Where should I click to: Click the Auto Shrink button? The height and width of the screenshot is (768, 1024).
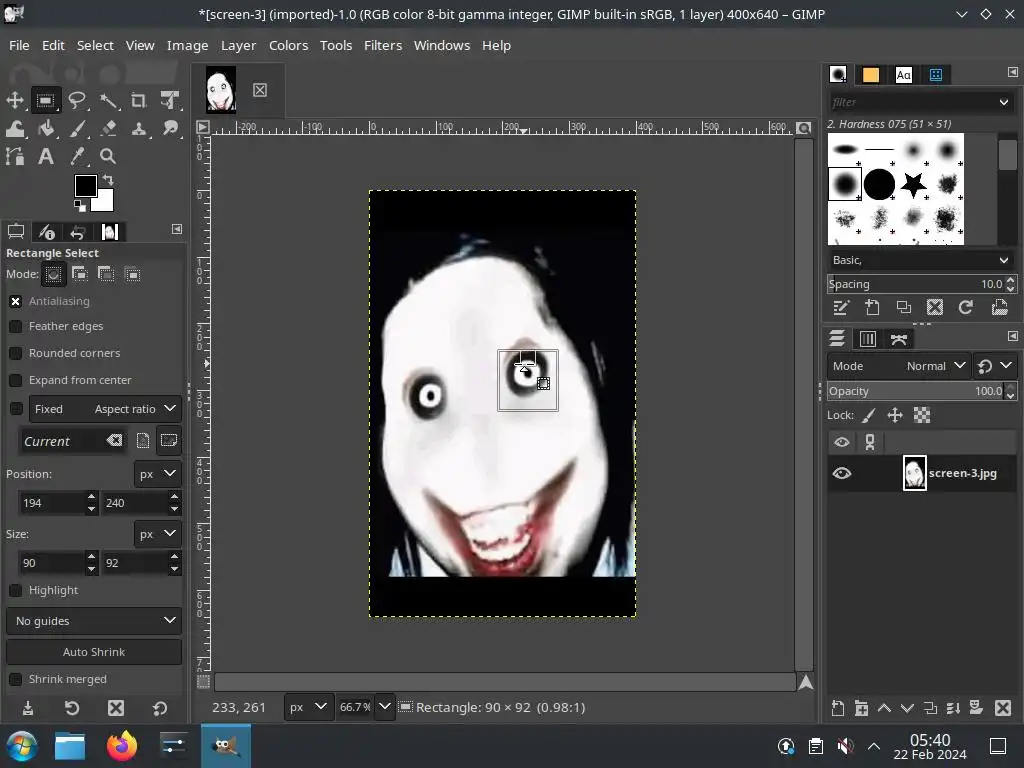(94, 652)
